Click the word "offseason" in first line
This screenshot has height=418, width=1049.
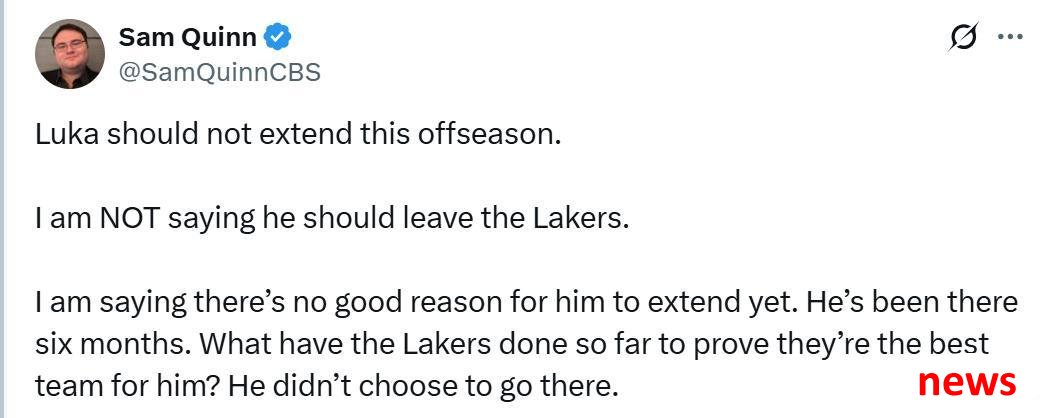[x=488, y=135]
